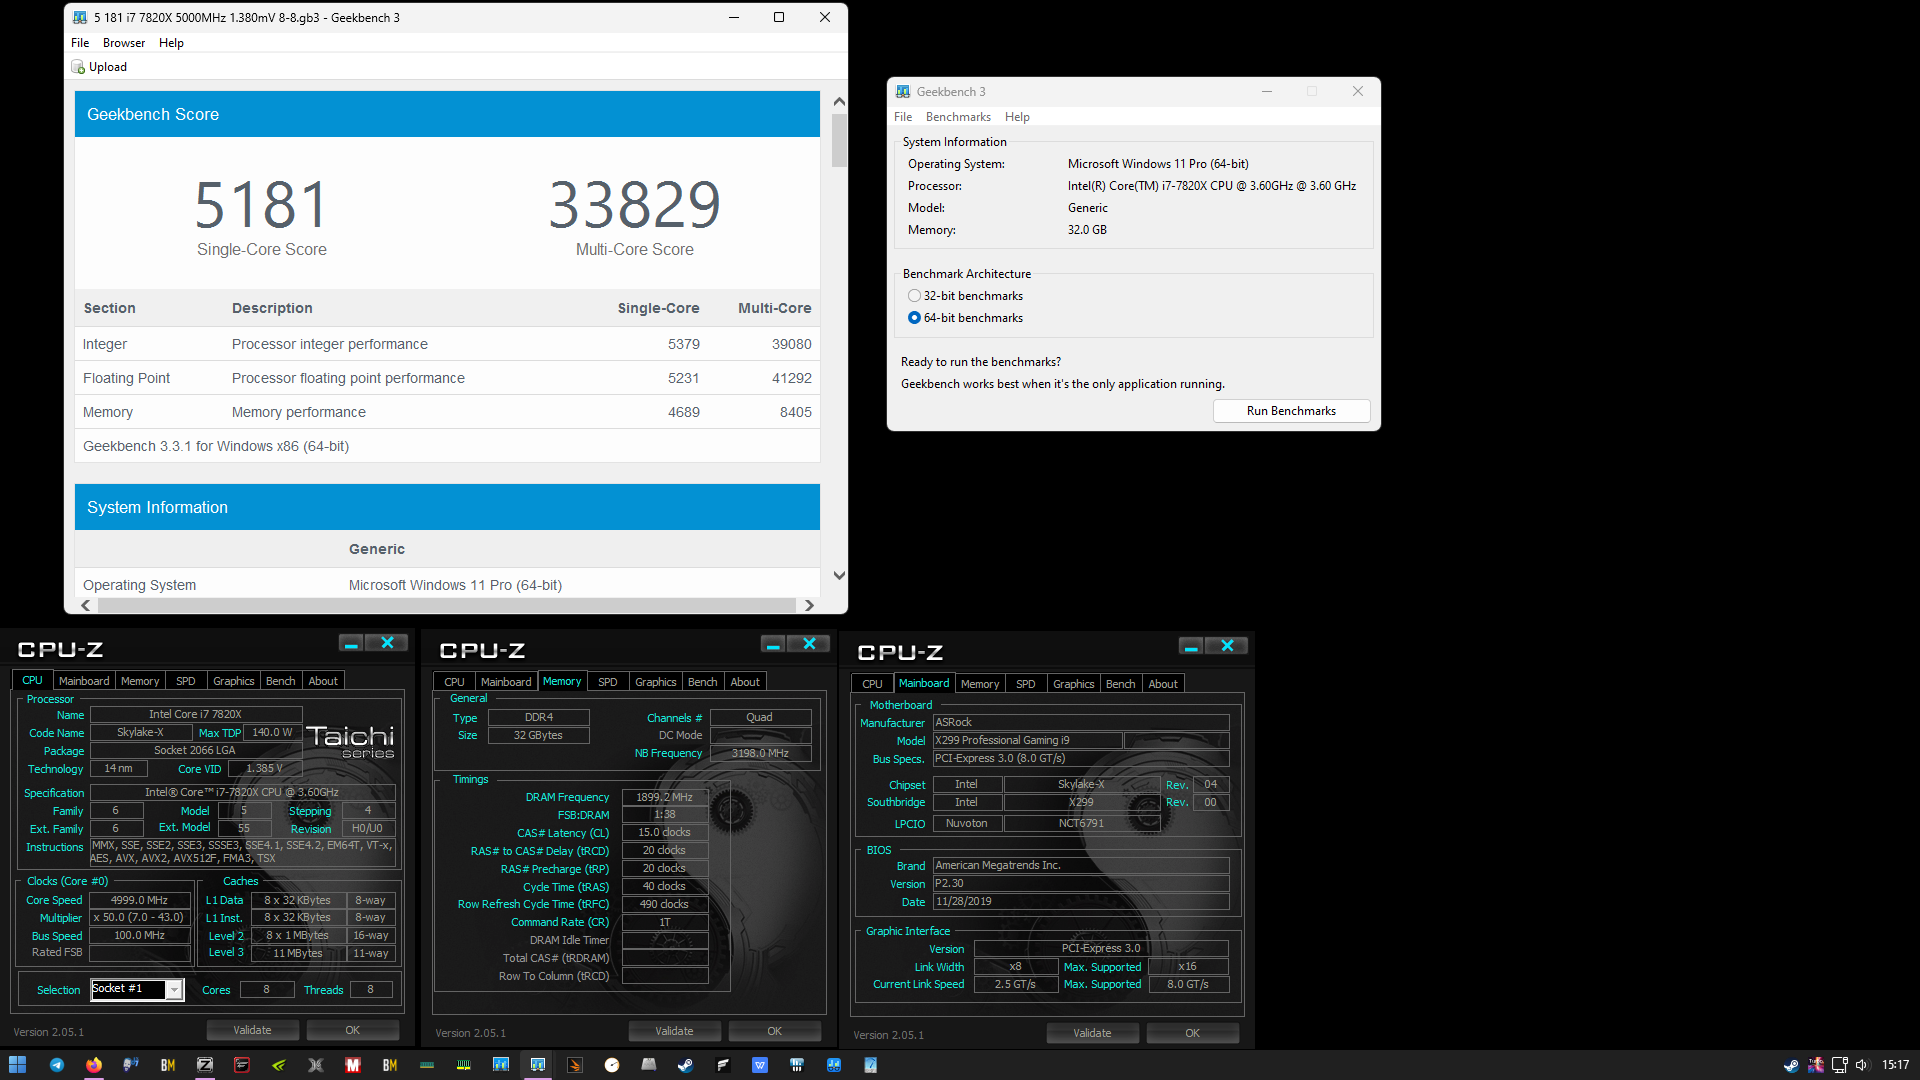The image size is (1920, 1080).
Task: Open the Benchmarks menu
Action: [958, 117]
